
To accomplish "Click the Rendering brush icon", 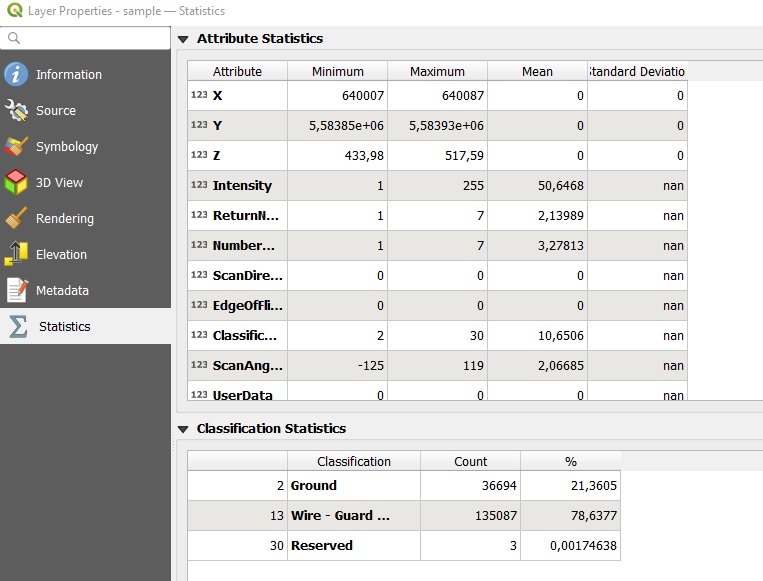I will tap(16, 219).
